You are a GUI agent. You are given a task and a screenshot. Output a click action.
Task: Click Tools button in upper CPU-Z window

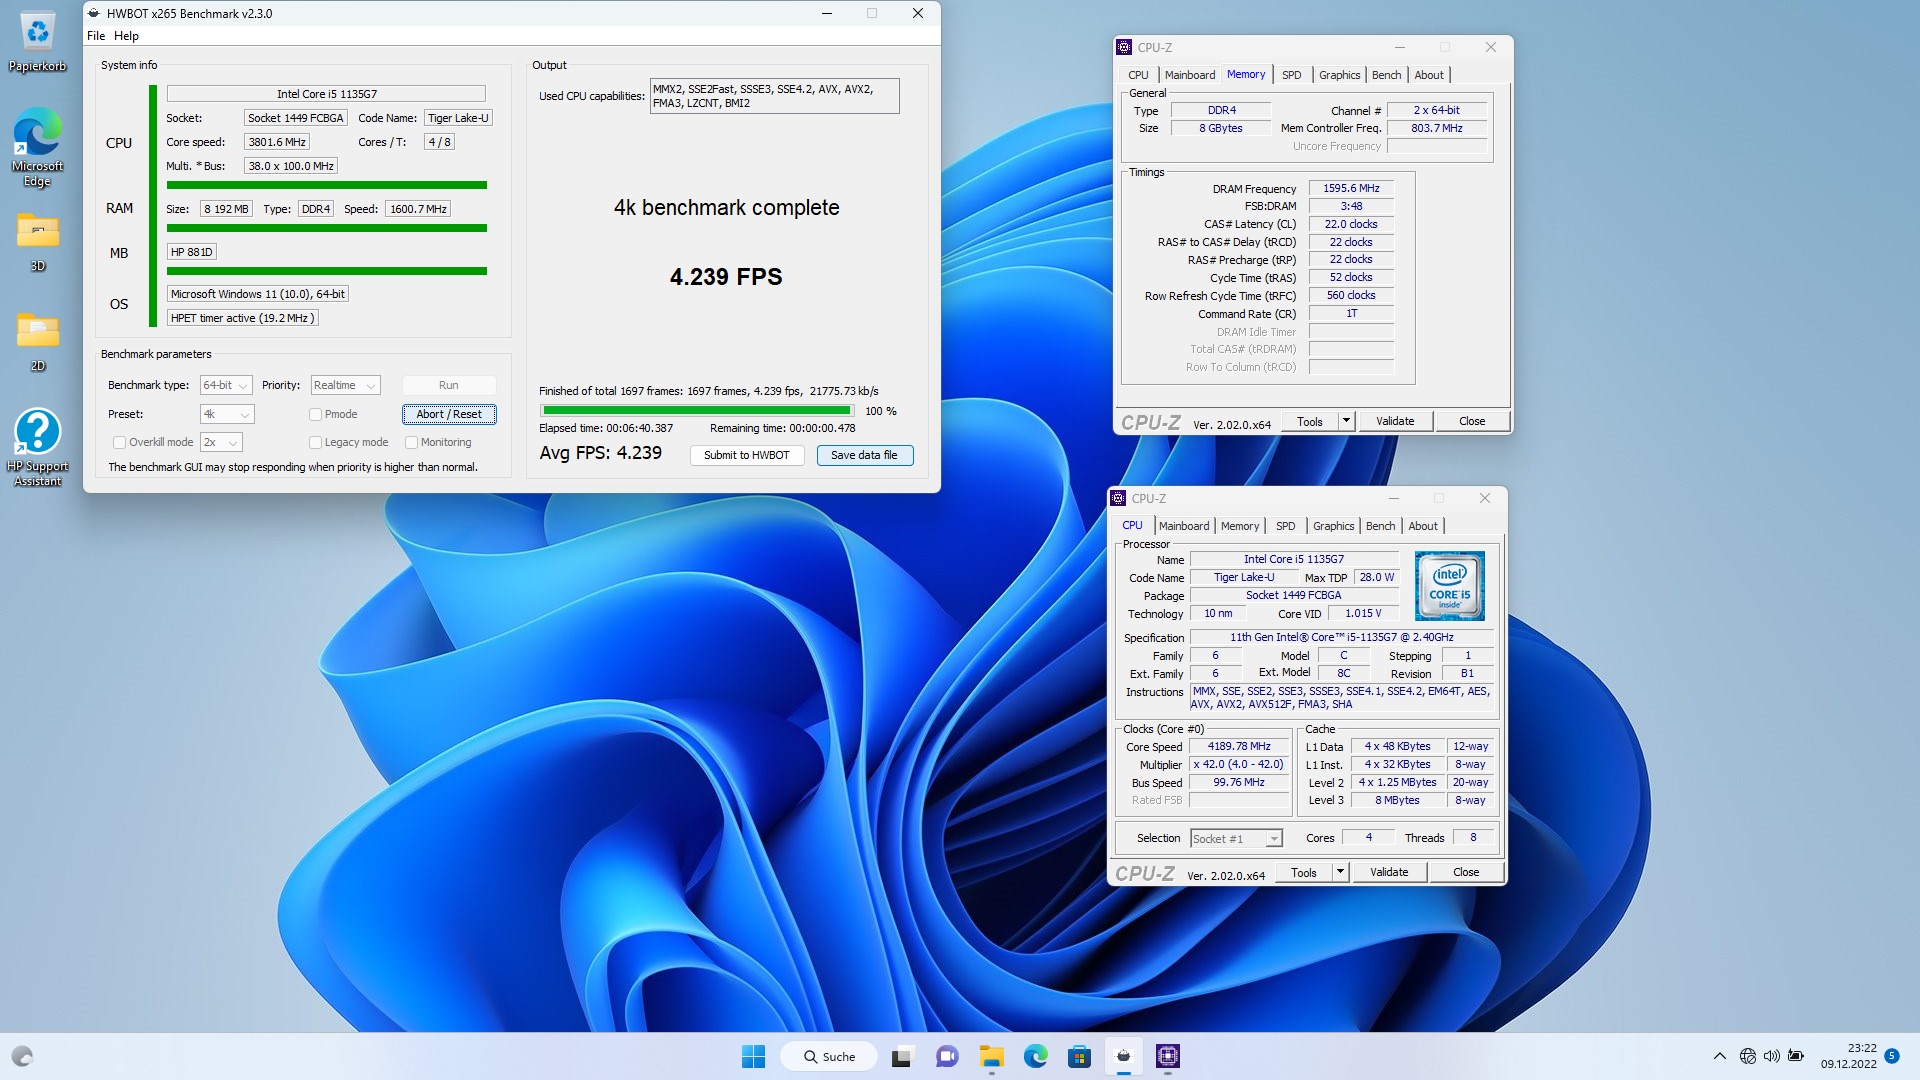pos(1309,421)
